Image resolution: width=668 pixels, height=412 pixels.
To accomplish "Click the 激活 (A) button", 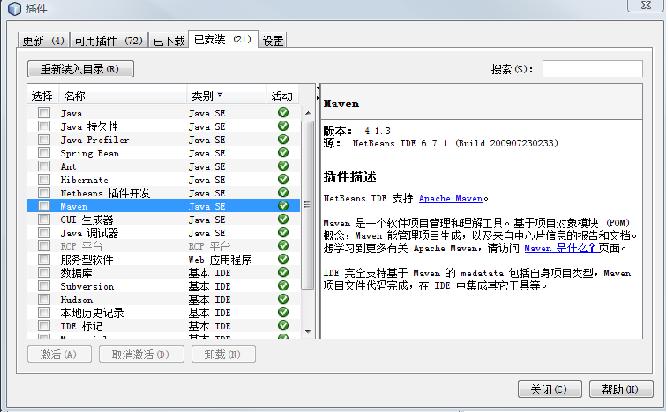I will pyautogui.click(x=59, y=354).
